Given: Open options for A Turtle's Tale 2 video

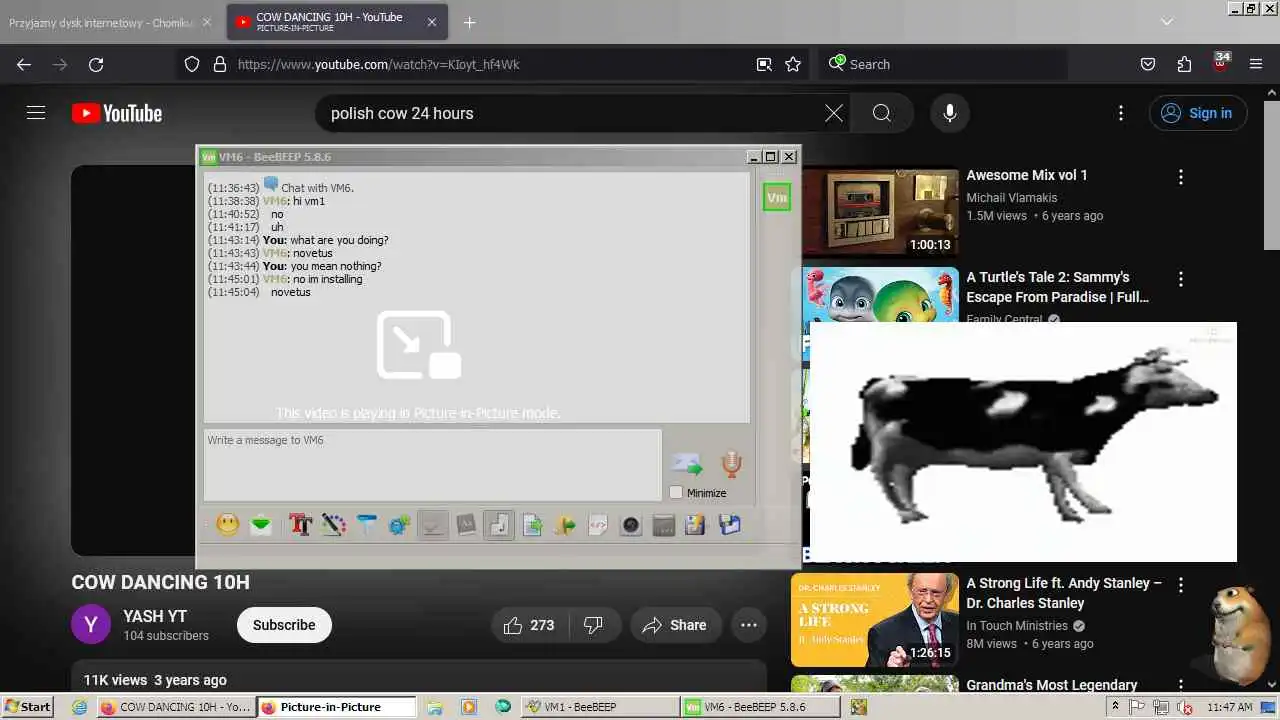Looking at the screenshot, I should 1181,279.
